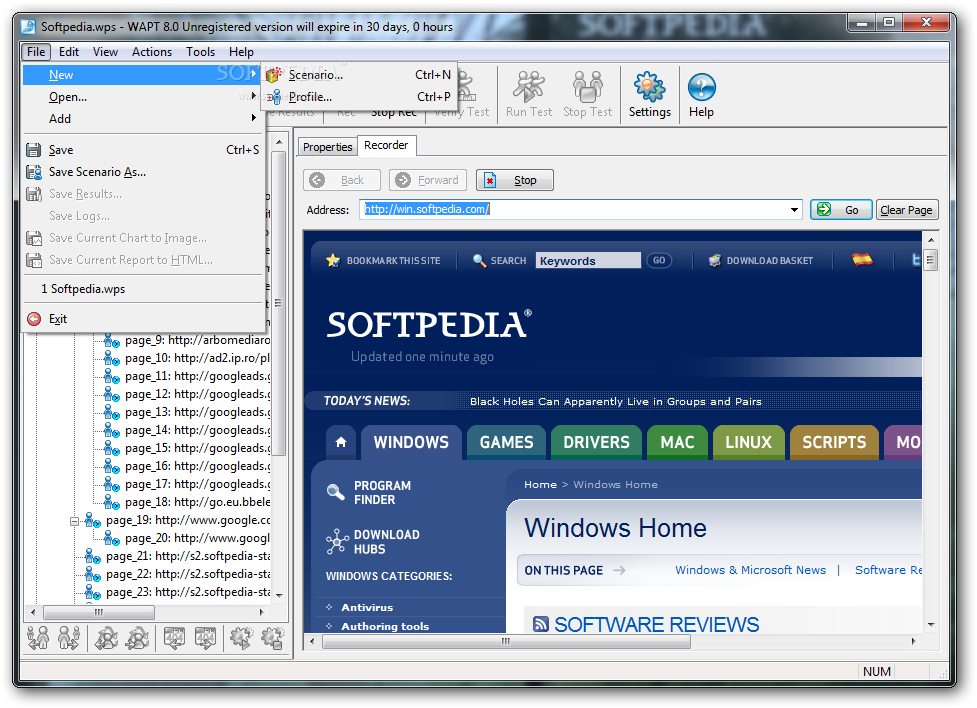Select page_23 in the scenario tree

[x=188, y=592]
